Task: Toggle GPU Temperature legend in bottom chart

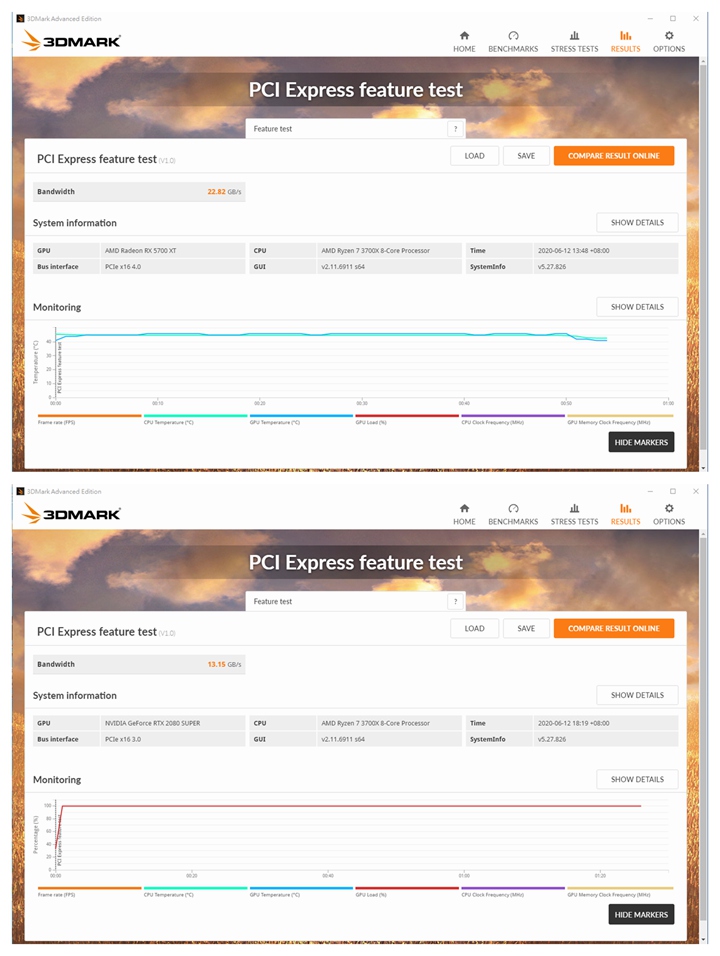Action: (x=301, y=891)
